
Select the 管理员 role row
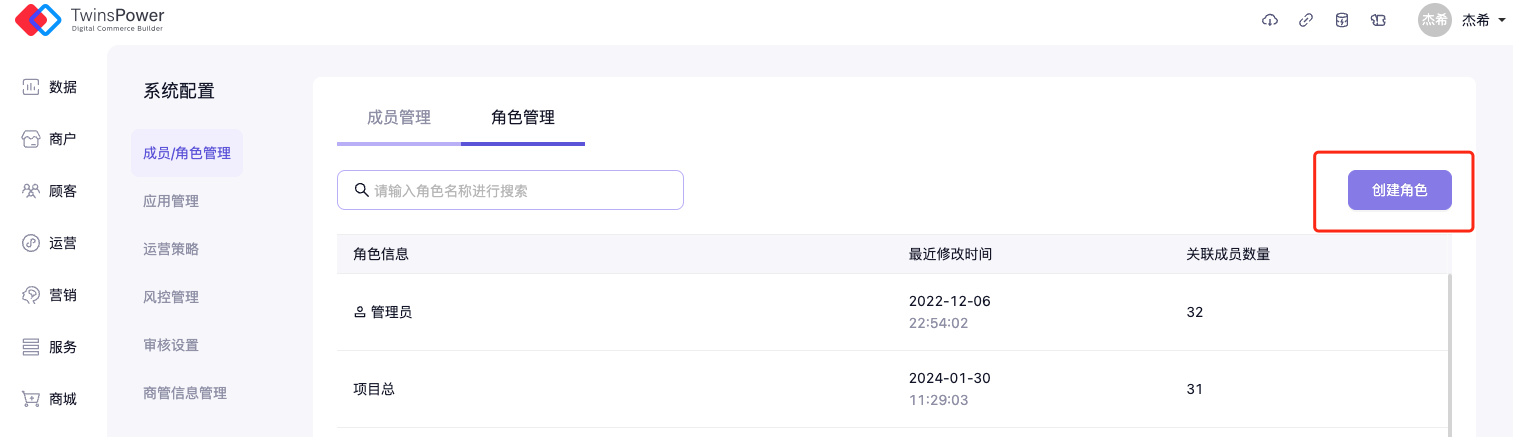391,312
